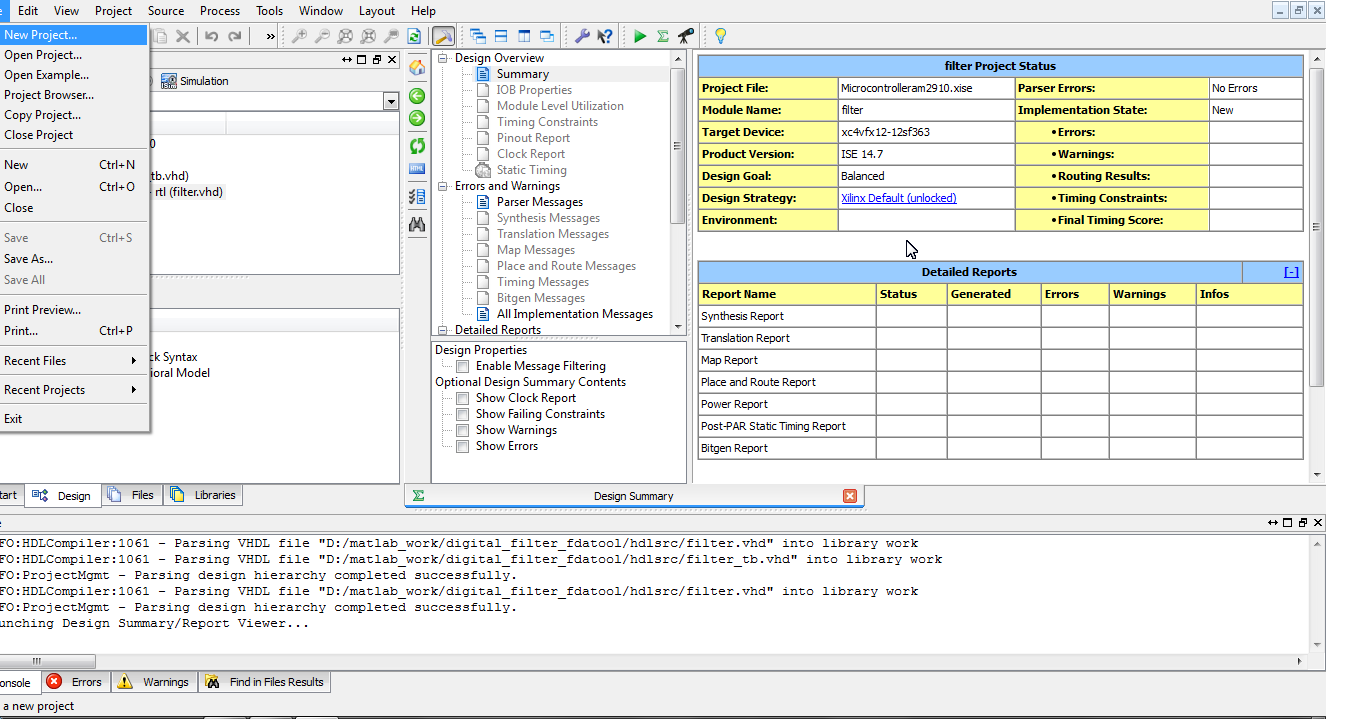
Task: Close the Design Summary tab with the red X
Action: click(850, 496)
